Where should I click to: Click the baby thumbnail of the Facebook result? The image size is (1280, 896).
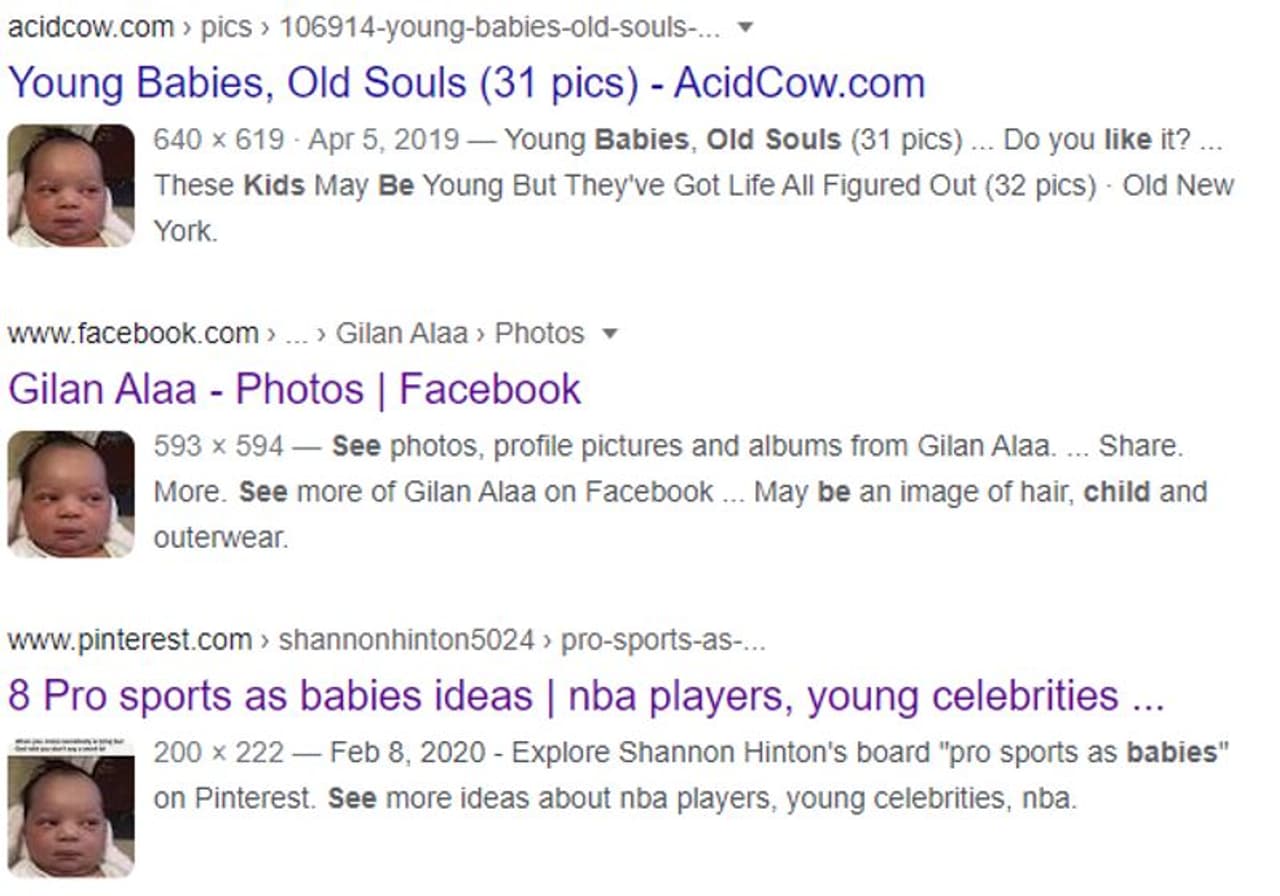[x=71, y=493]
